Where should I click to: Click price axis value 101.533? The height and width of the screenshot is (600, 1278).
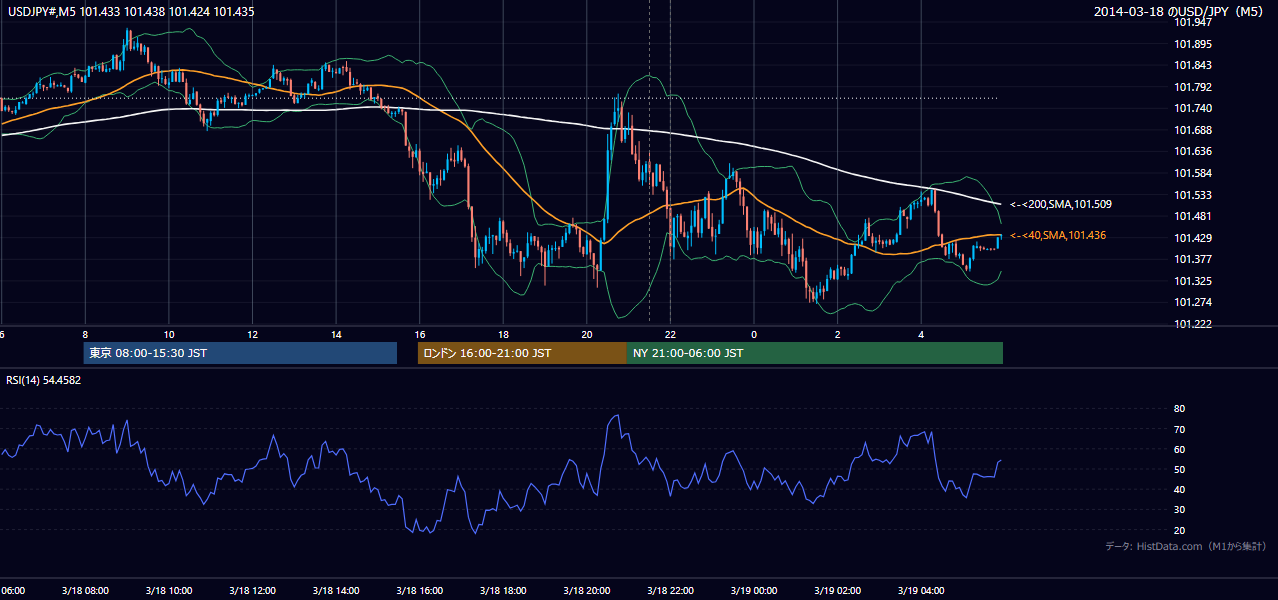[1193, 195]
